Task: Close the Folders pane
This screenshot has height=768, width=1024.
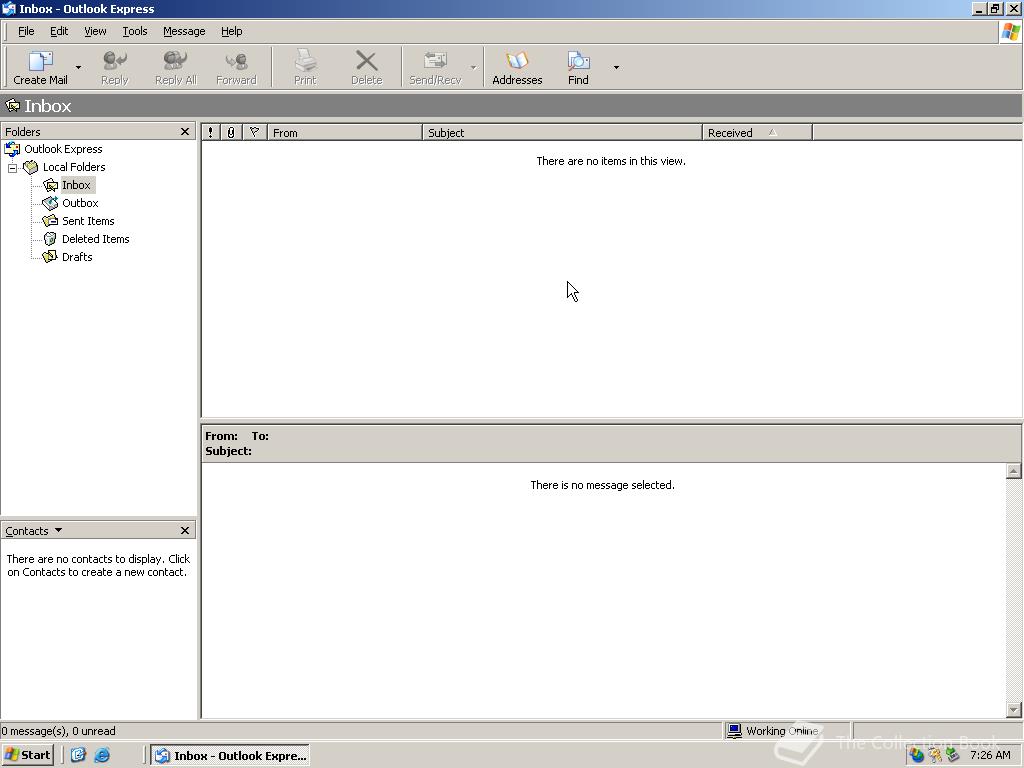Action: pyautogui.click(x=185, y=132)
